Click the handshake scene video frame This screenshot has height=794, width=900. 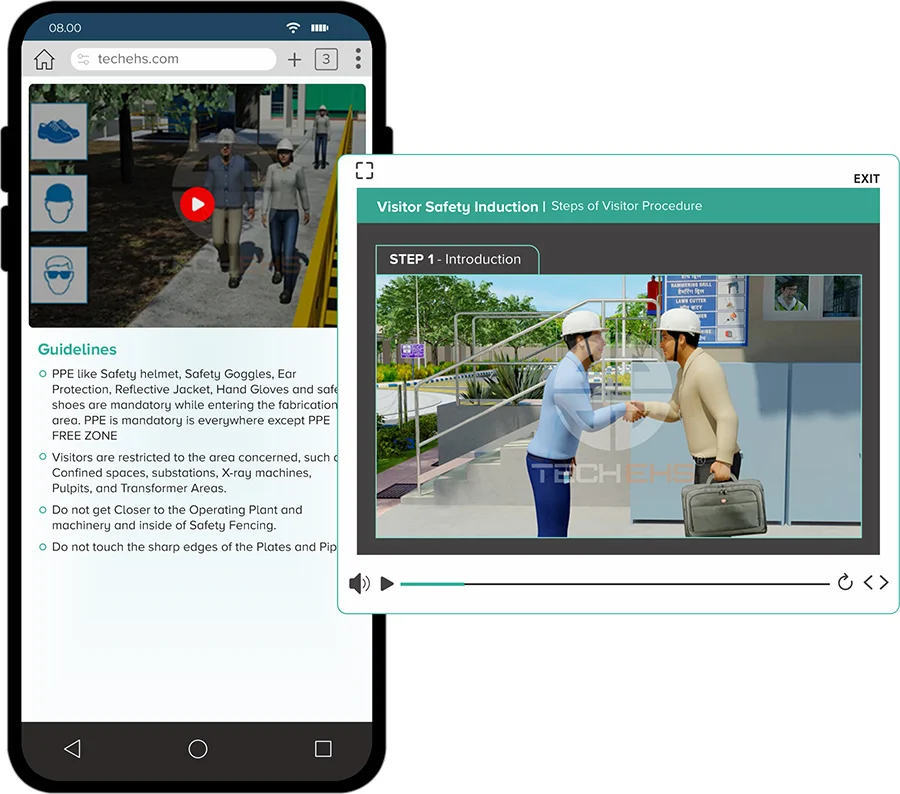[x=619, y=406]
